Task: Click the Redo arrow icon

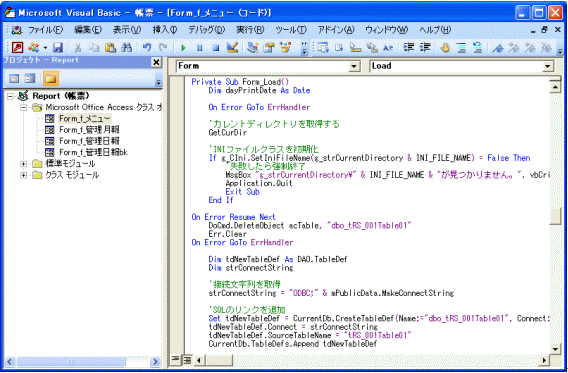Action: pos(163,47)
